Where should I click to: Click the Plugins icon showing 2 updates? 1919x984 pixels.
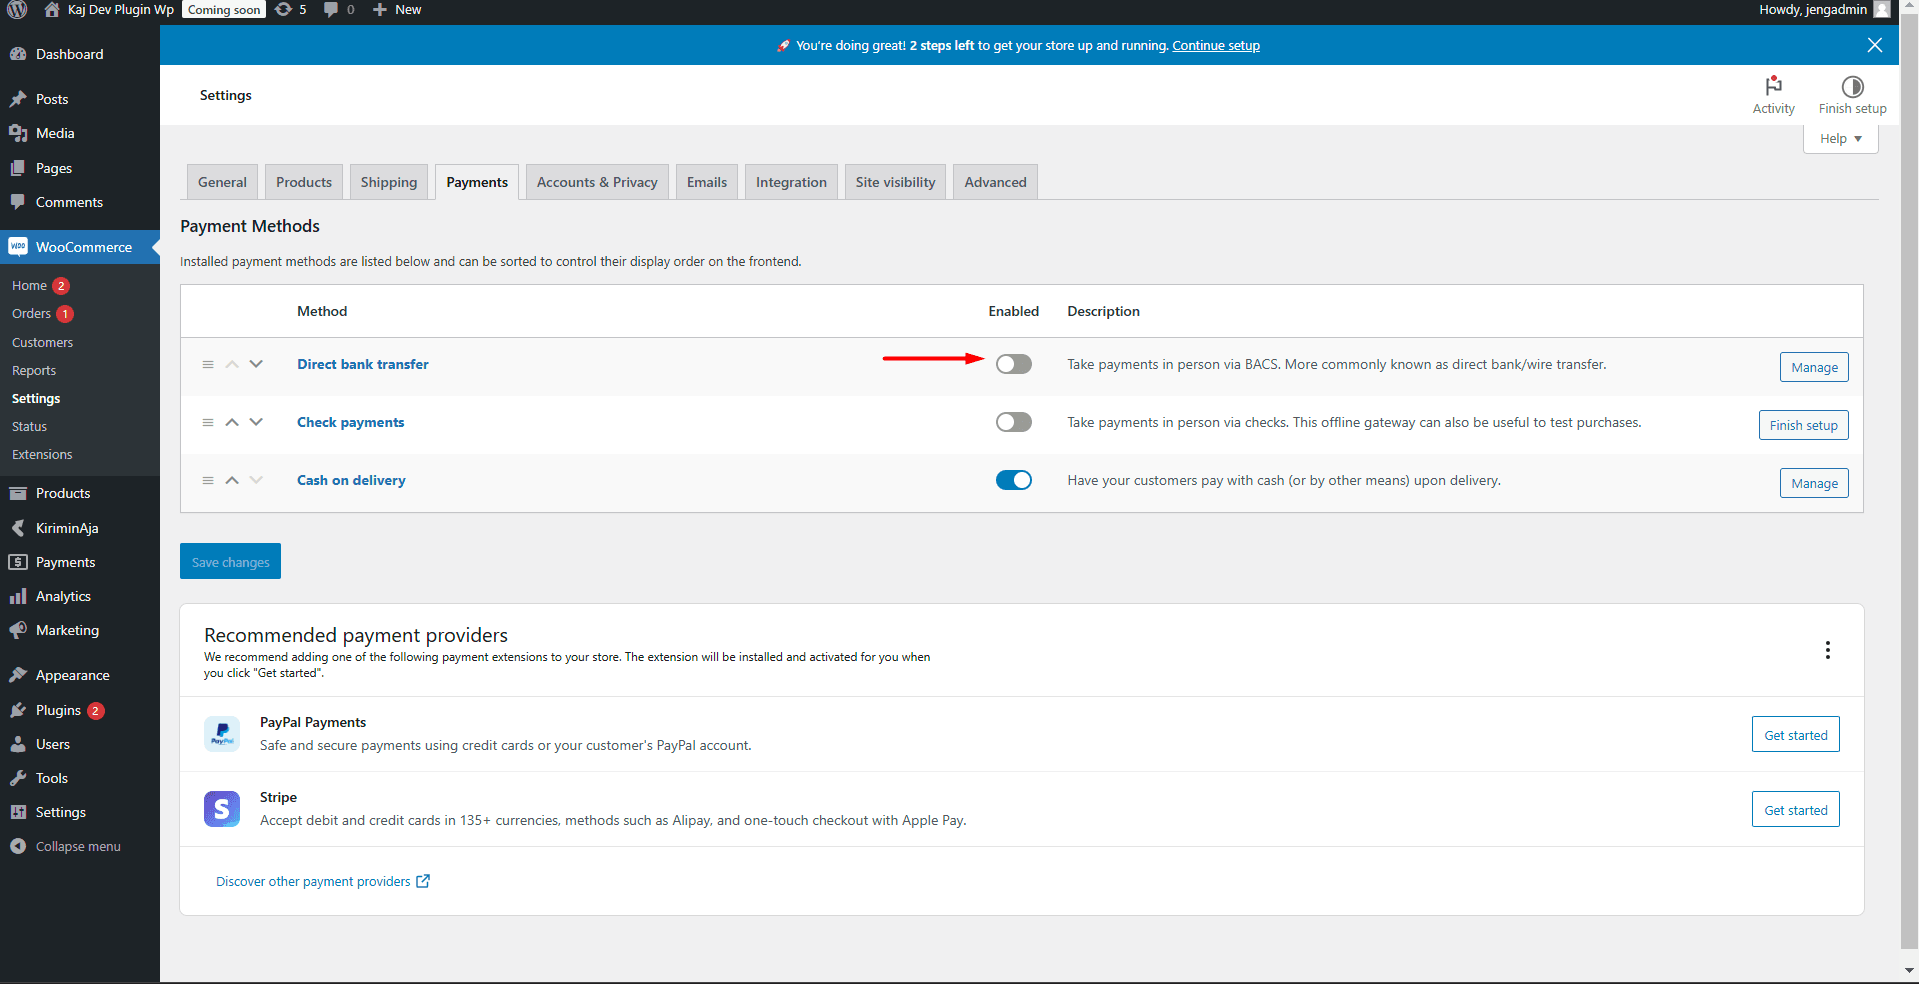19,710
